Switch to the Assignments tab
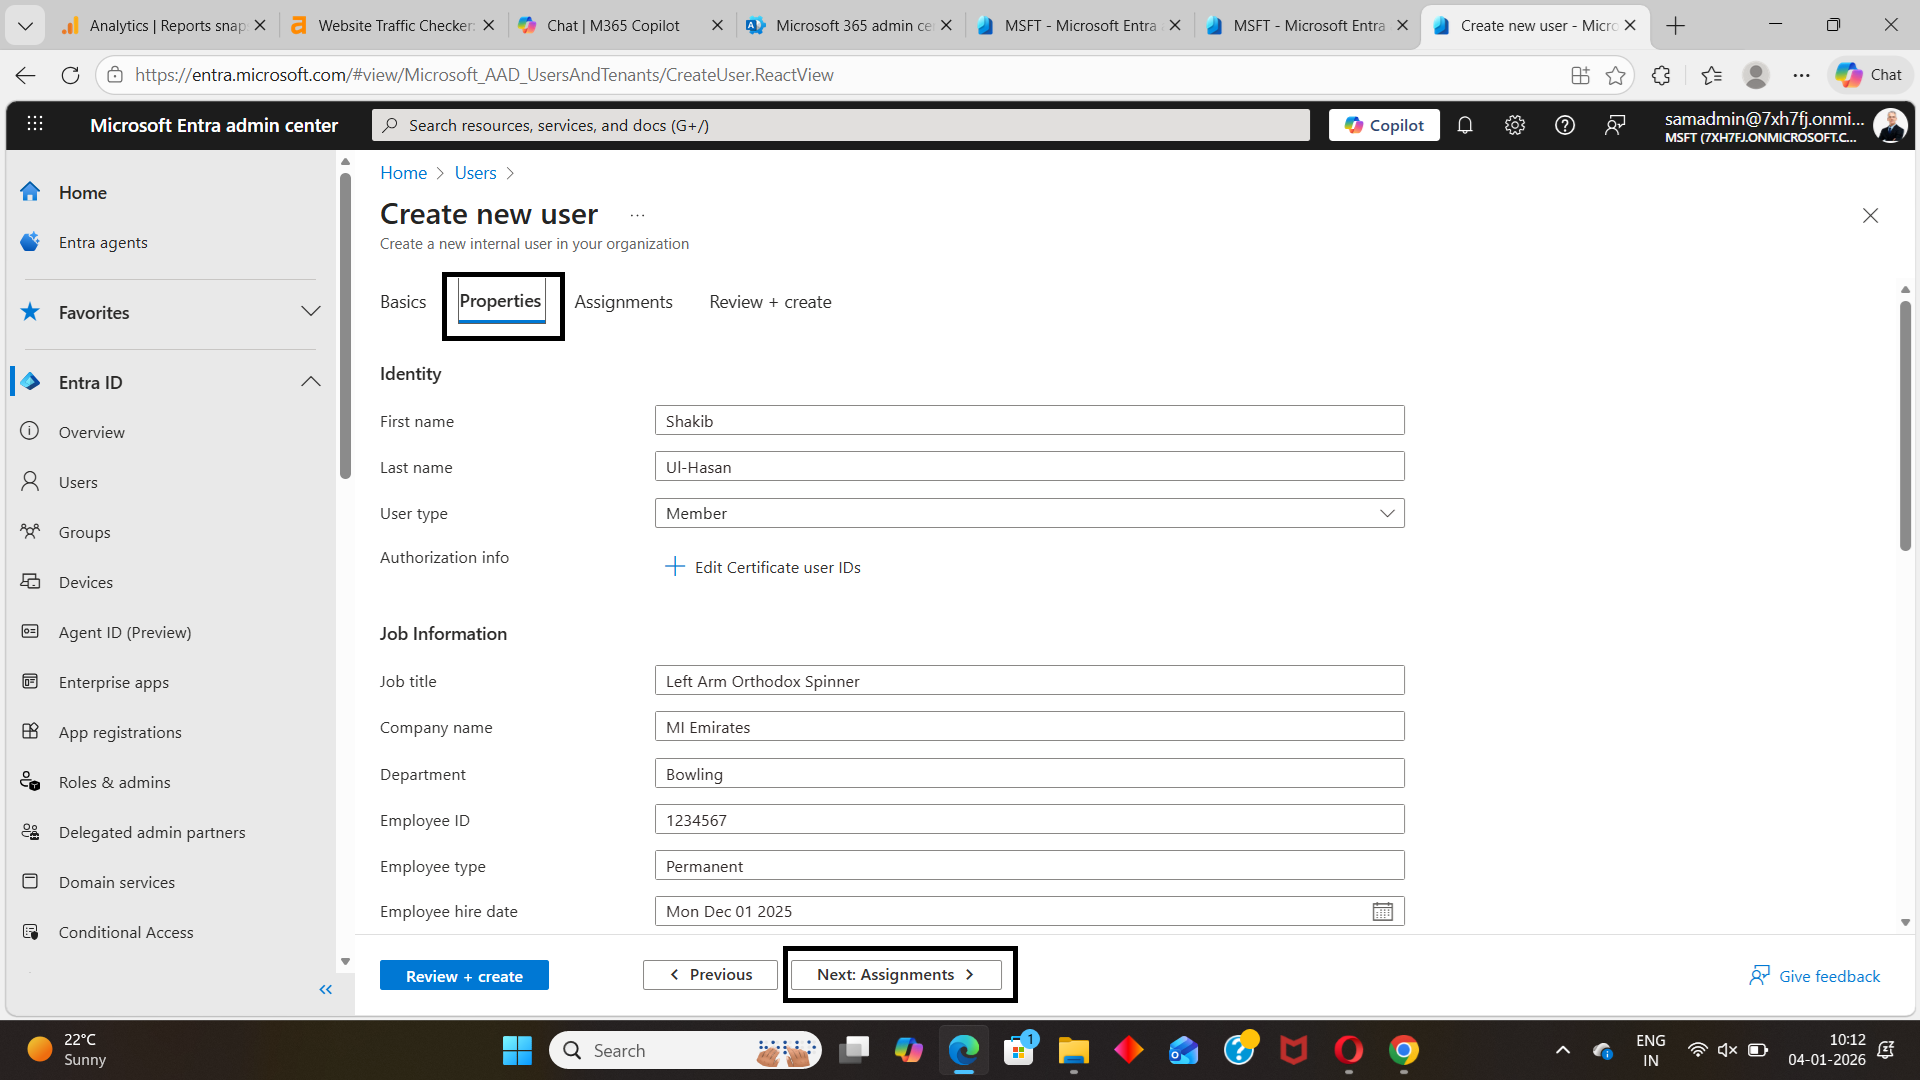 (623, 302)
